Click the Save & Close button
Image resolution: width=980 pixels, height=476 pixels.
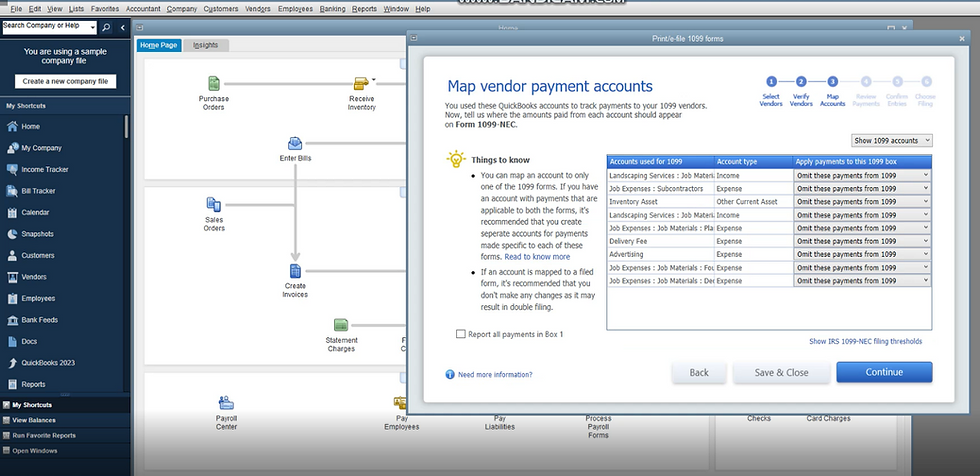(781, 372)
